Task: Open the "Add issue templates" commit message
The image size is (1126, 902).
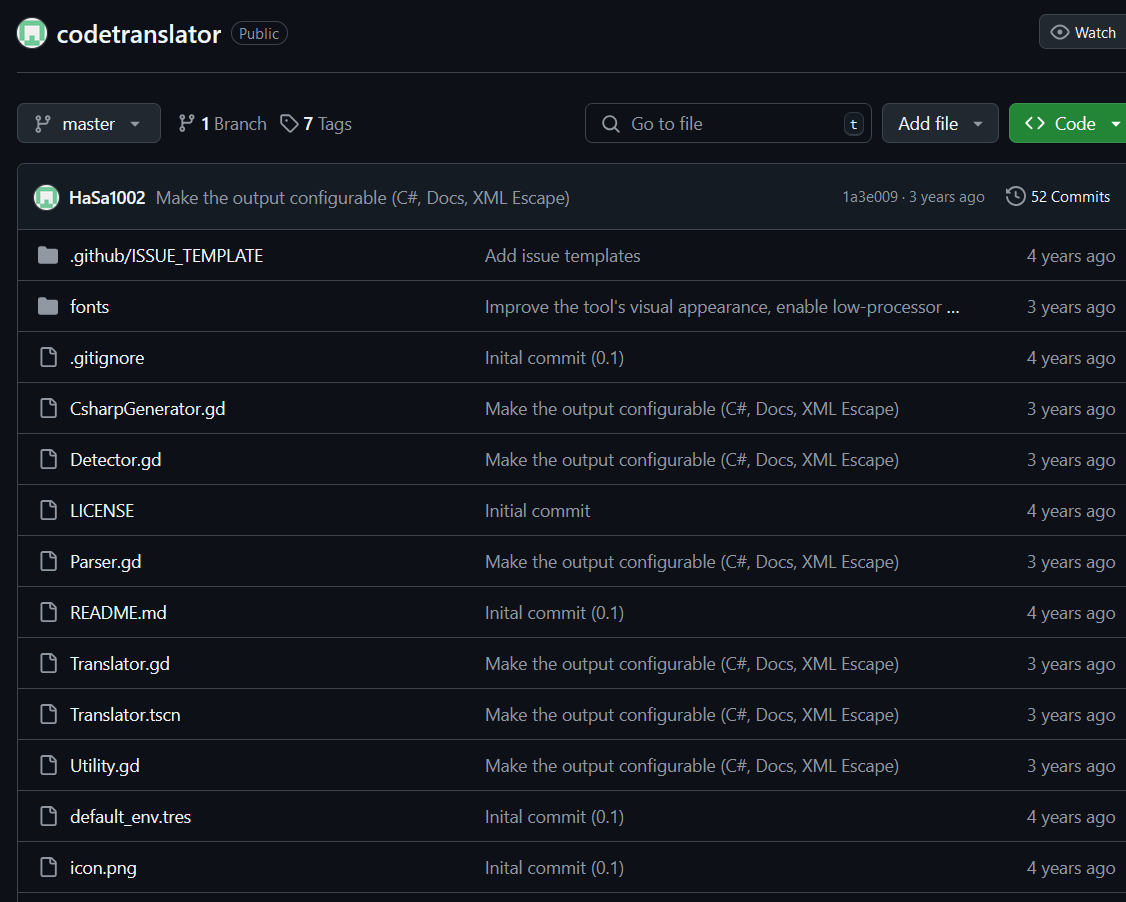Action: point(562,256)
